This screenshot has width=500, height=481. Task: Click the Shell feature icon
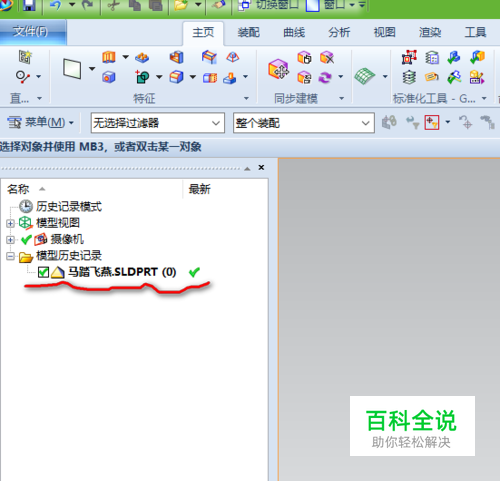point(176,57)
